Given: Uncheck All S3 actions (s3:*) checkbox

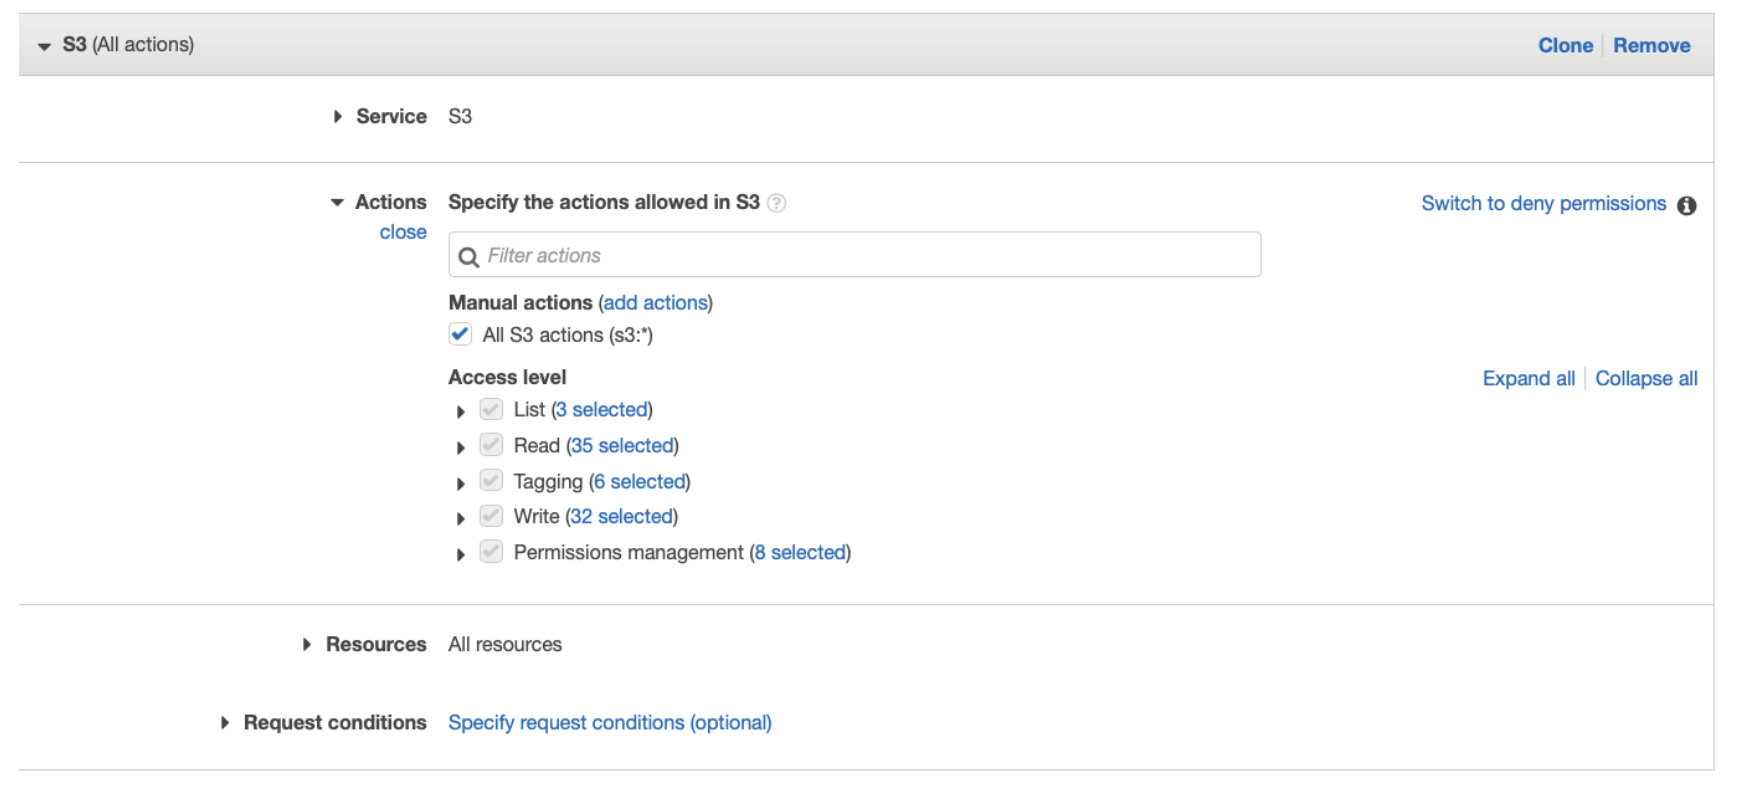Looking at the screenshot, I should pos(460,335).
